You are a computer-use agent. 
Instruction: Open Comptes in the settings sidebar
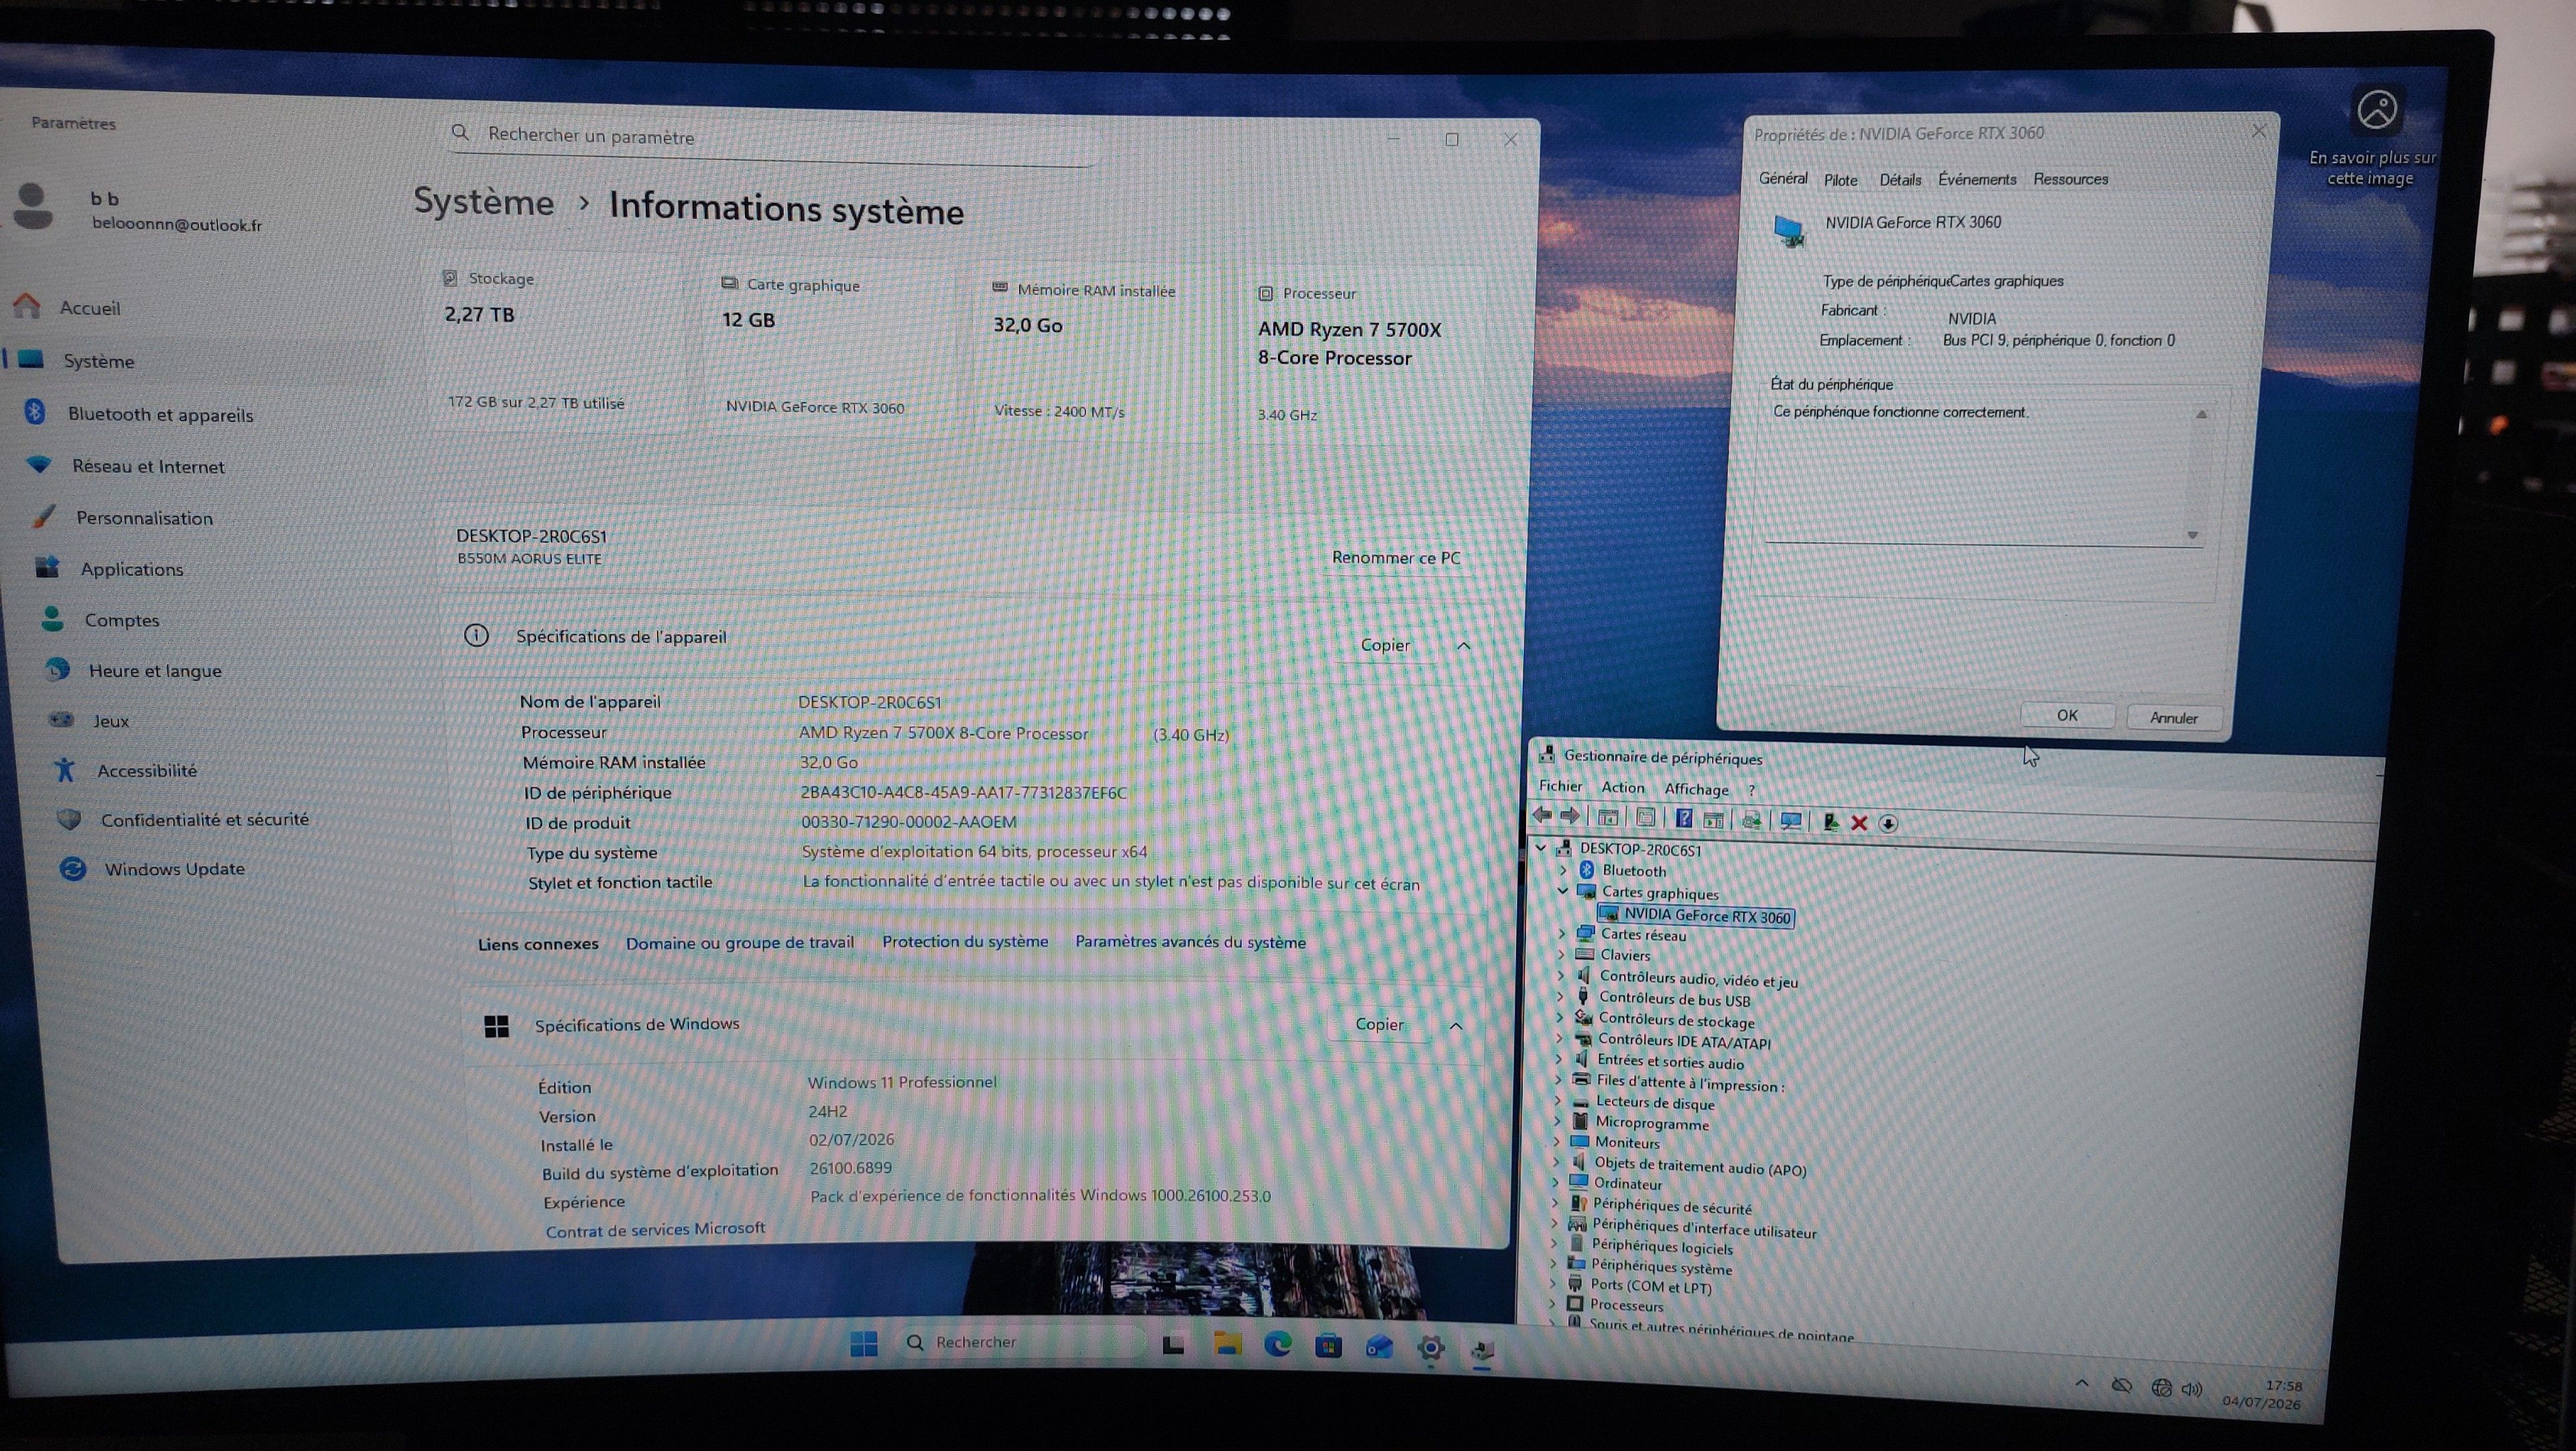pyautogui.click(x=122, y=620)
